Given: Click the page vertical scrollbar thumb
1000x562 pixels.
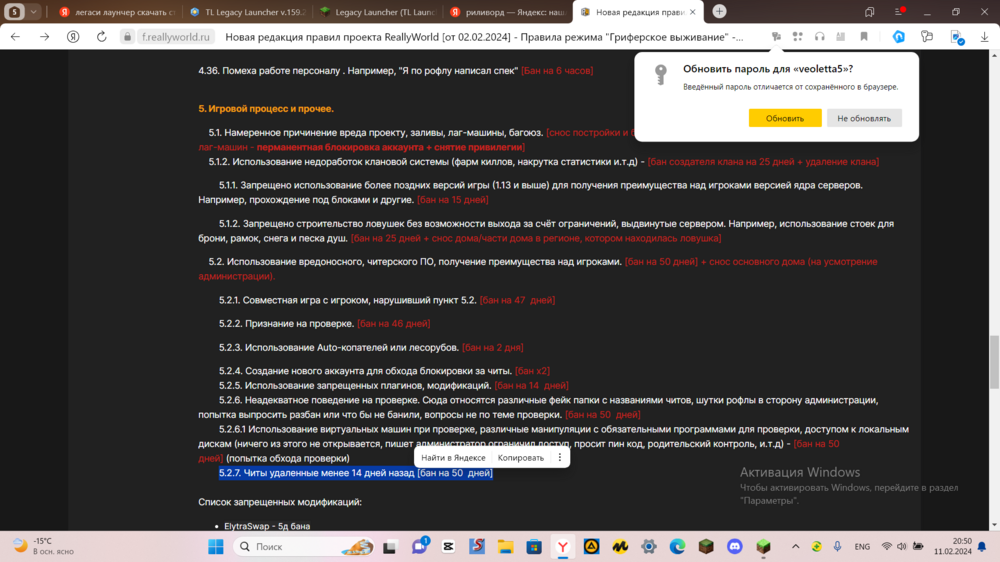Looking at the screenshot, I should click(x=994, y=362).
